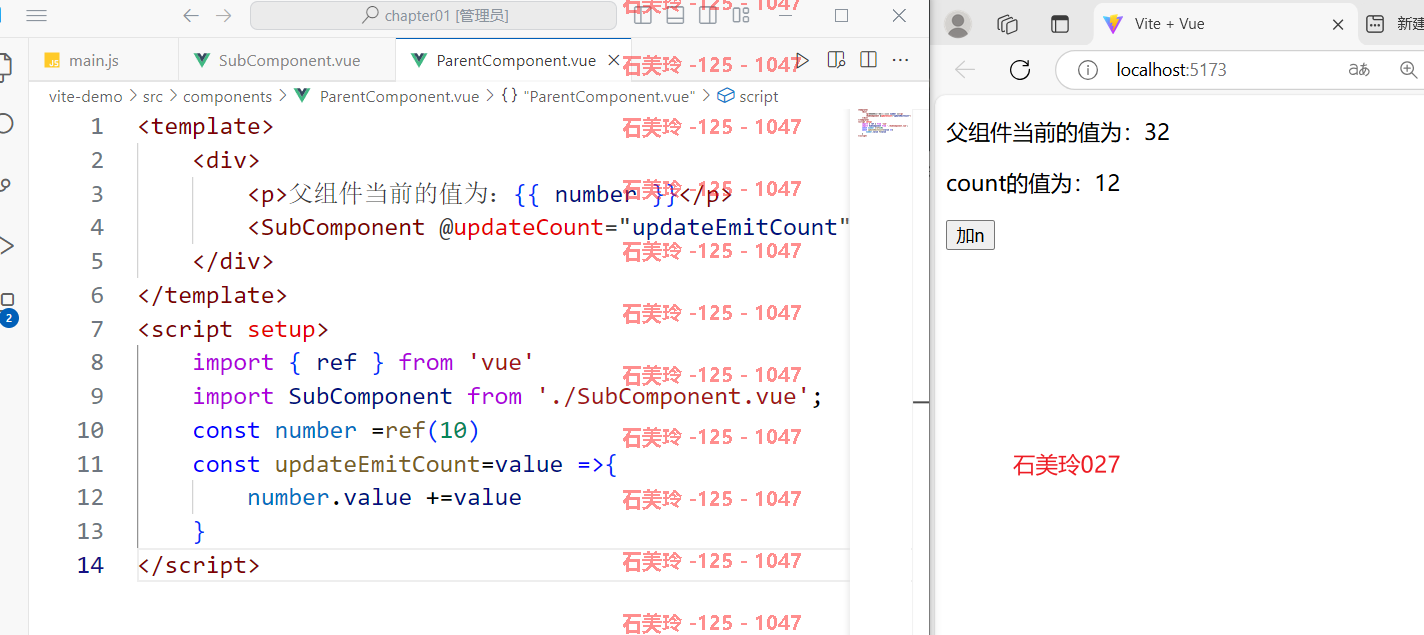Open Customize Layout icon in title bar
Screen dimensions: 1424x635
click(x=741, y=15)
